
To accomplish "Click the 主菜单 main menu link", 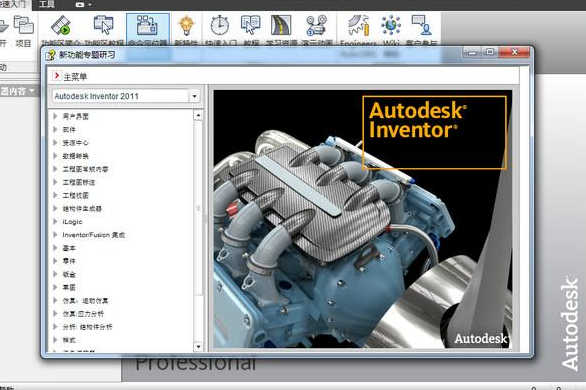I will (x=75, y=77).
